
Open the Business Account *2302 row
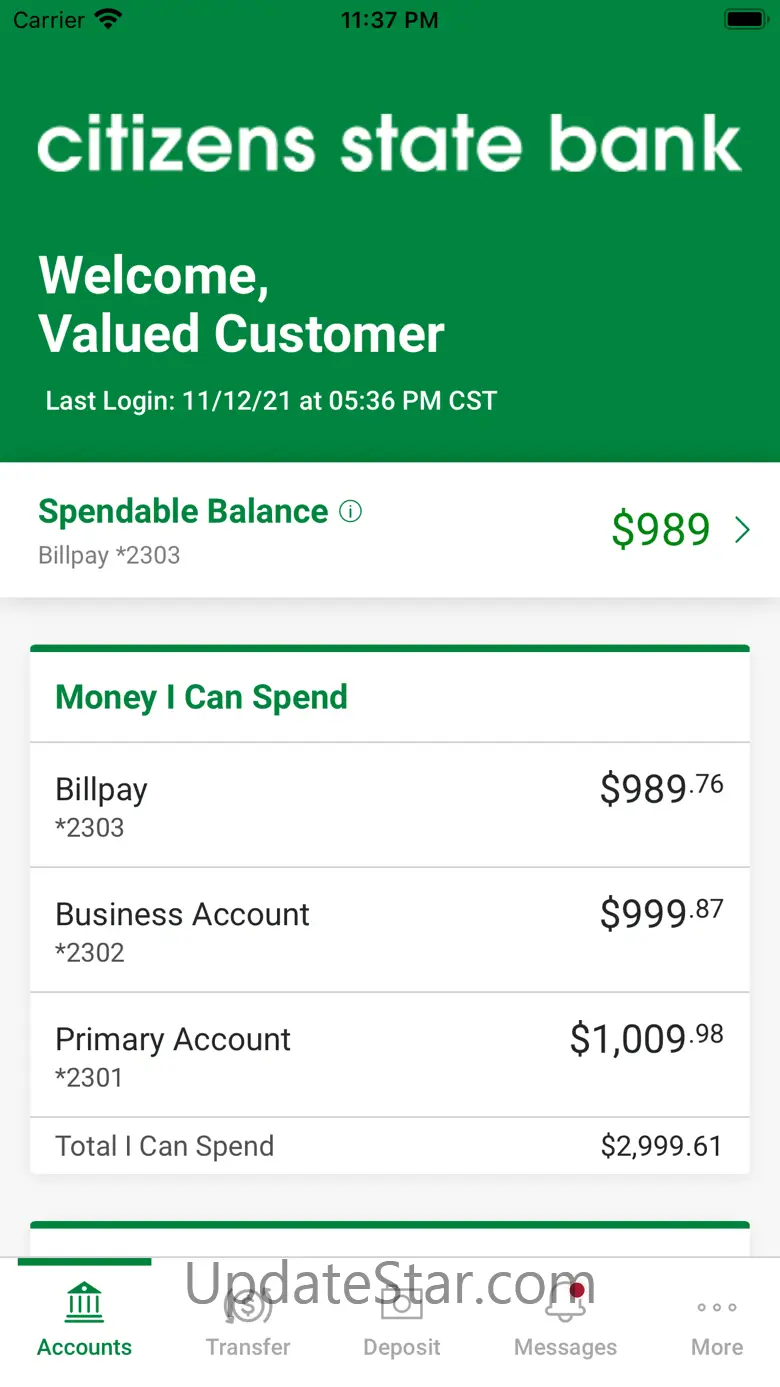coord(390,930)
